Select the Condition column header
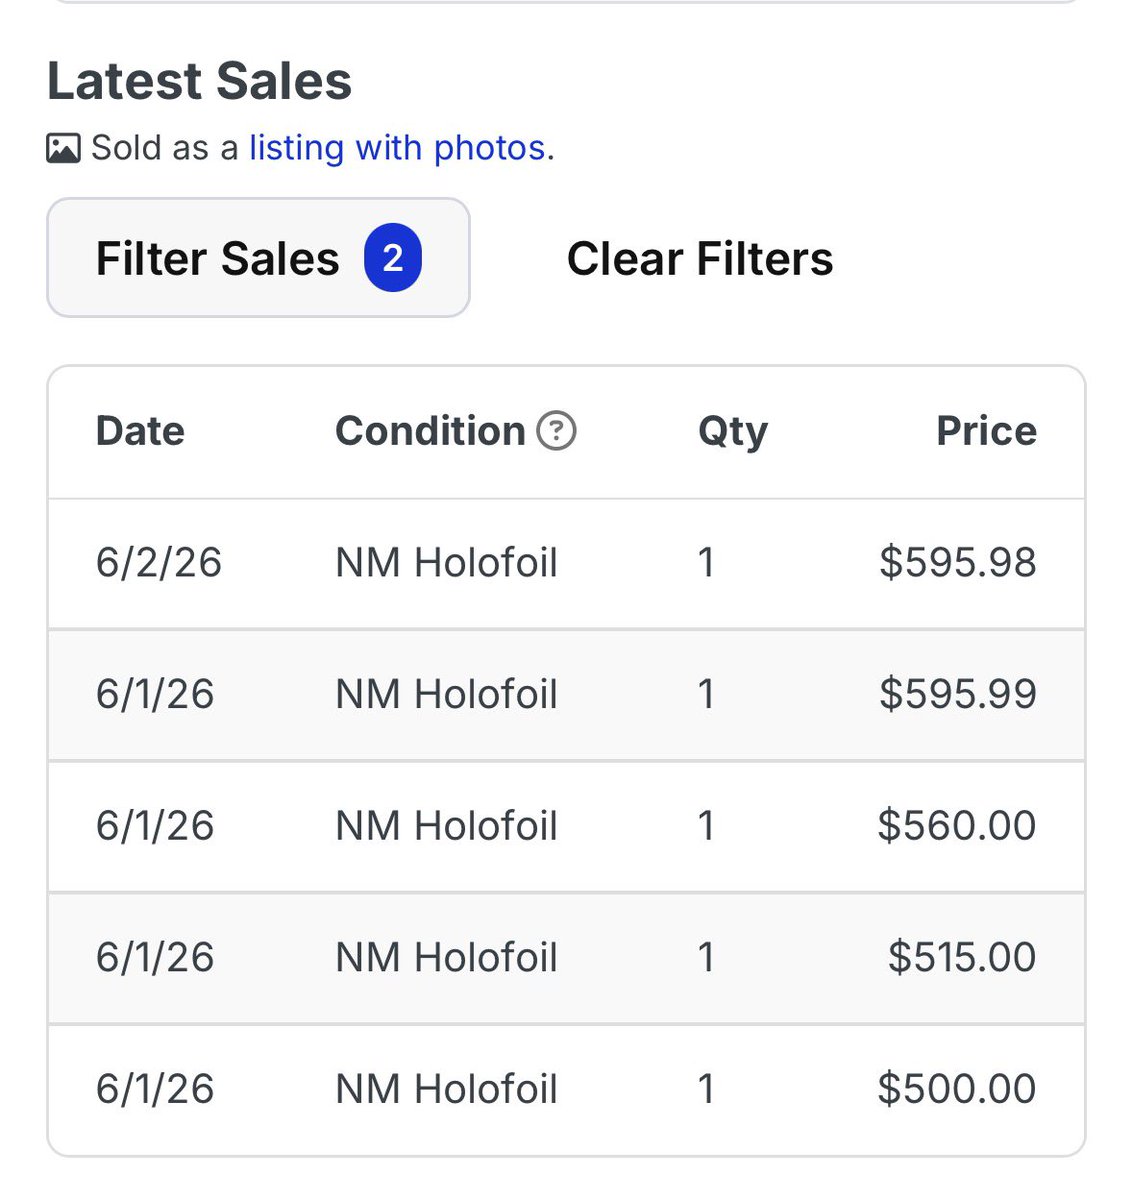Viewport: 1133px width, 1200px height. [x=430, y=431]
